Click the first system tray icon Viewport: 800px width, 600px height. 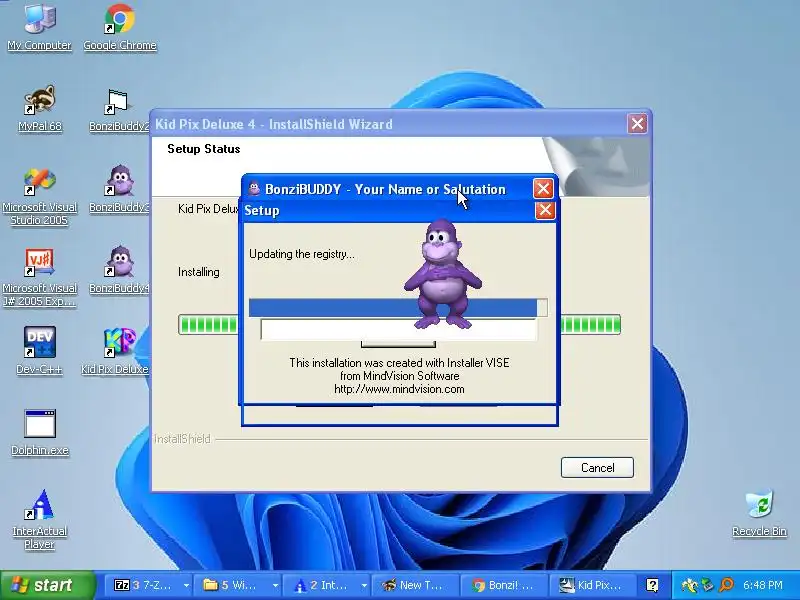(x=689, y=585)
